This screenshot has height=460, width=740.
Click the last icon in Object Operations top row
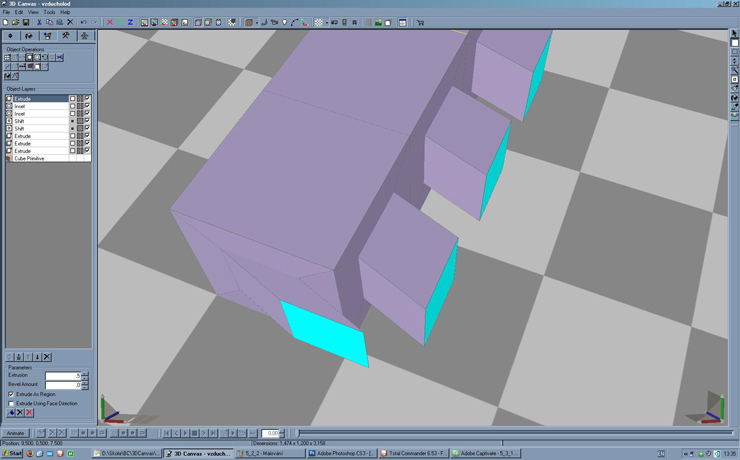(x=60, y=58)
